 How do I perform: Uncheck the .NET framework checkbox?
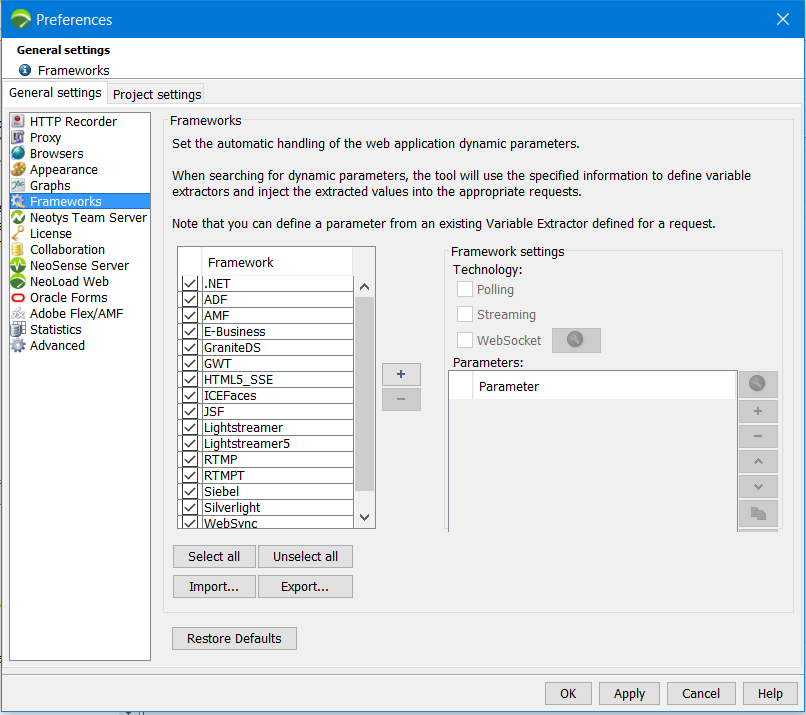(189, 284)
